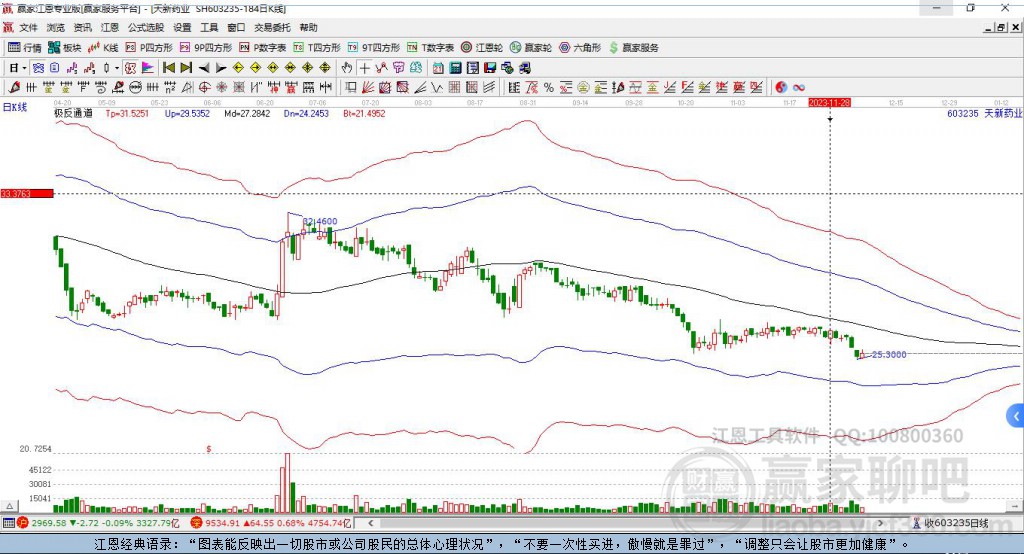Viewport: 1024px width, 554px height.
Task: Select the red circular target tool
Action: point(204,87)
